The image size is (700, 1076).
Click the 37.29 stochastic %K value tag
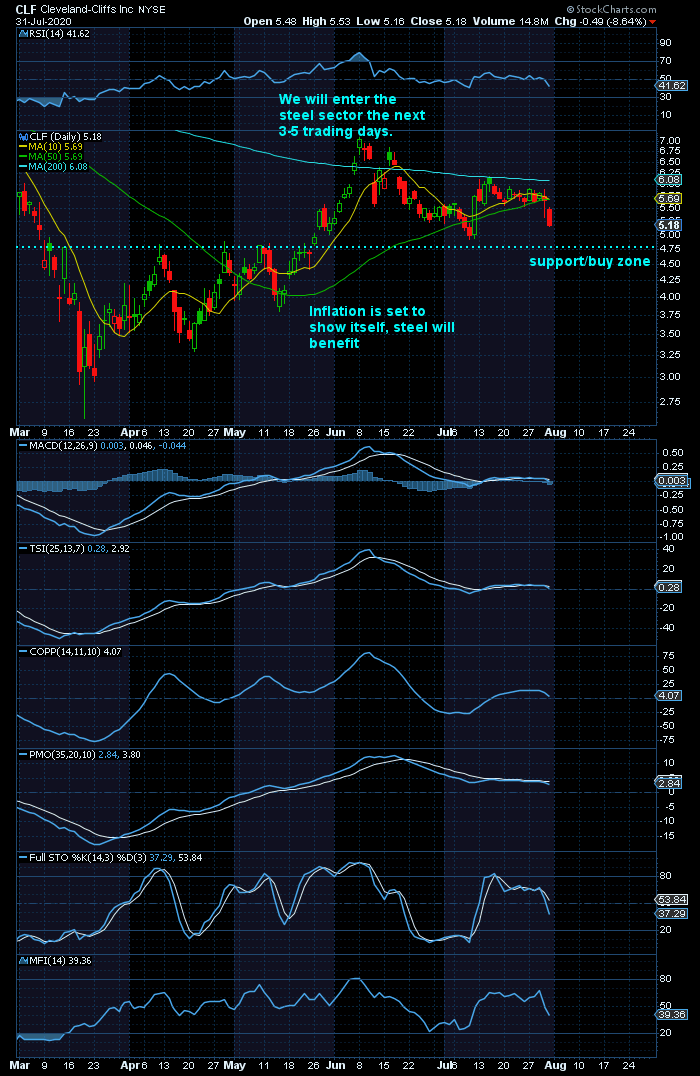(x=671, y=913)
